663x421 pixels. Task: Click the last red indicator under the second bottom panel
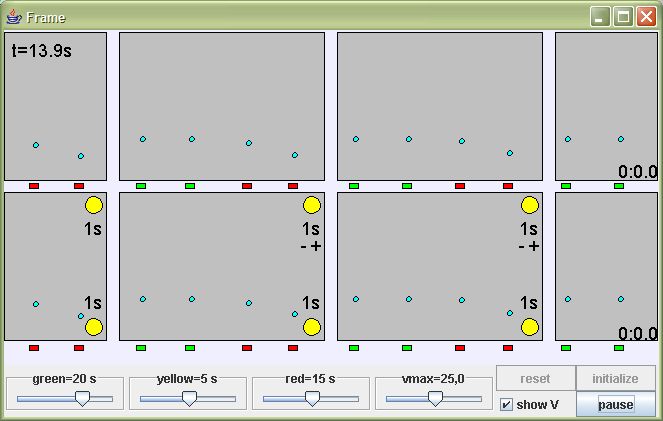click(x=293, y=348)
